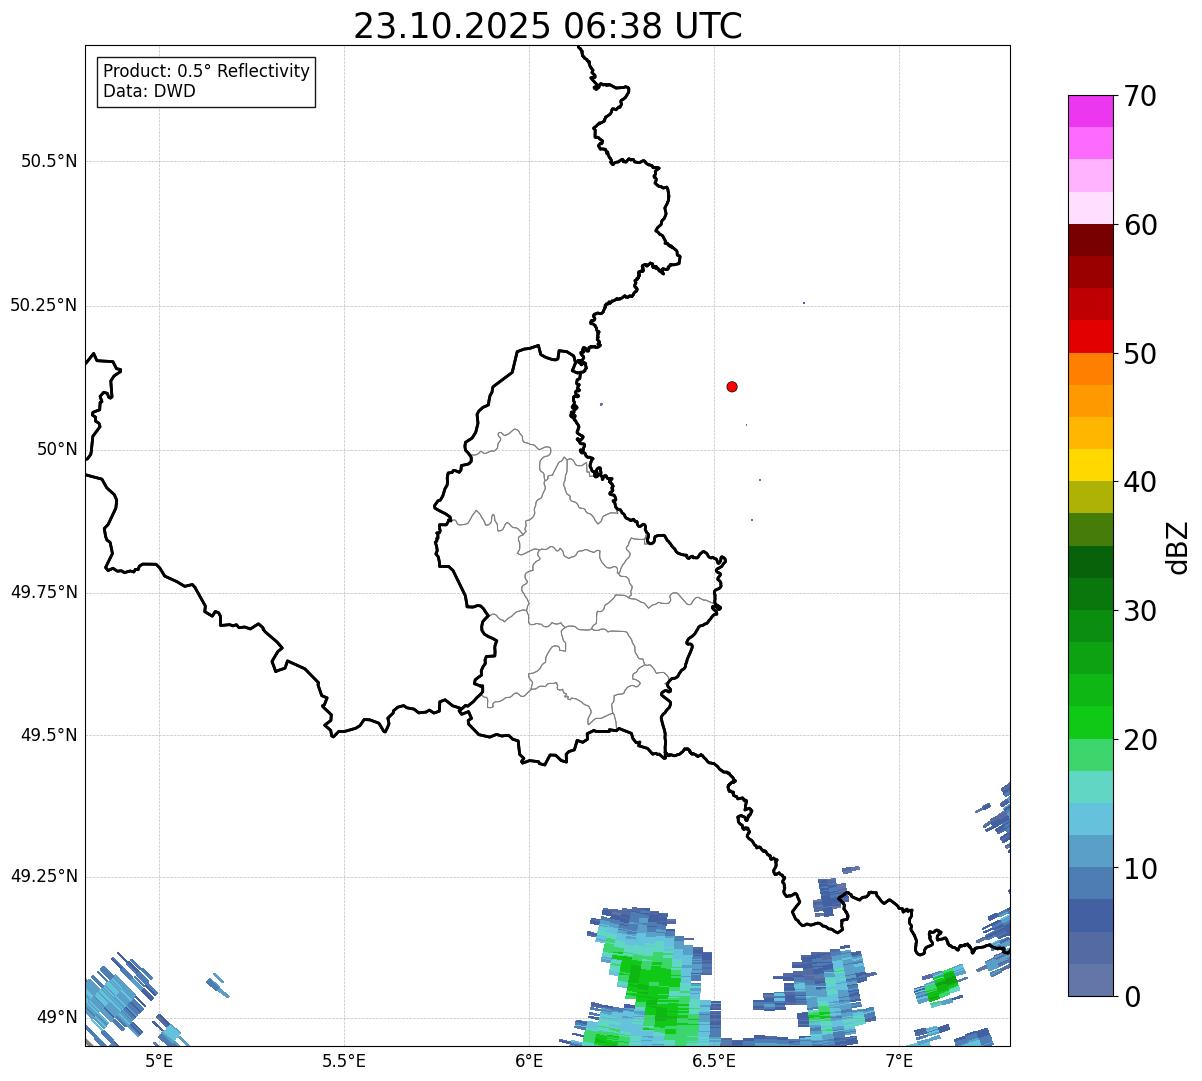Click the 50.5°N latitude label
1202x1081 pixels.
coord(49,161)
